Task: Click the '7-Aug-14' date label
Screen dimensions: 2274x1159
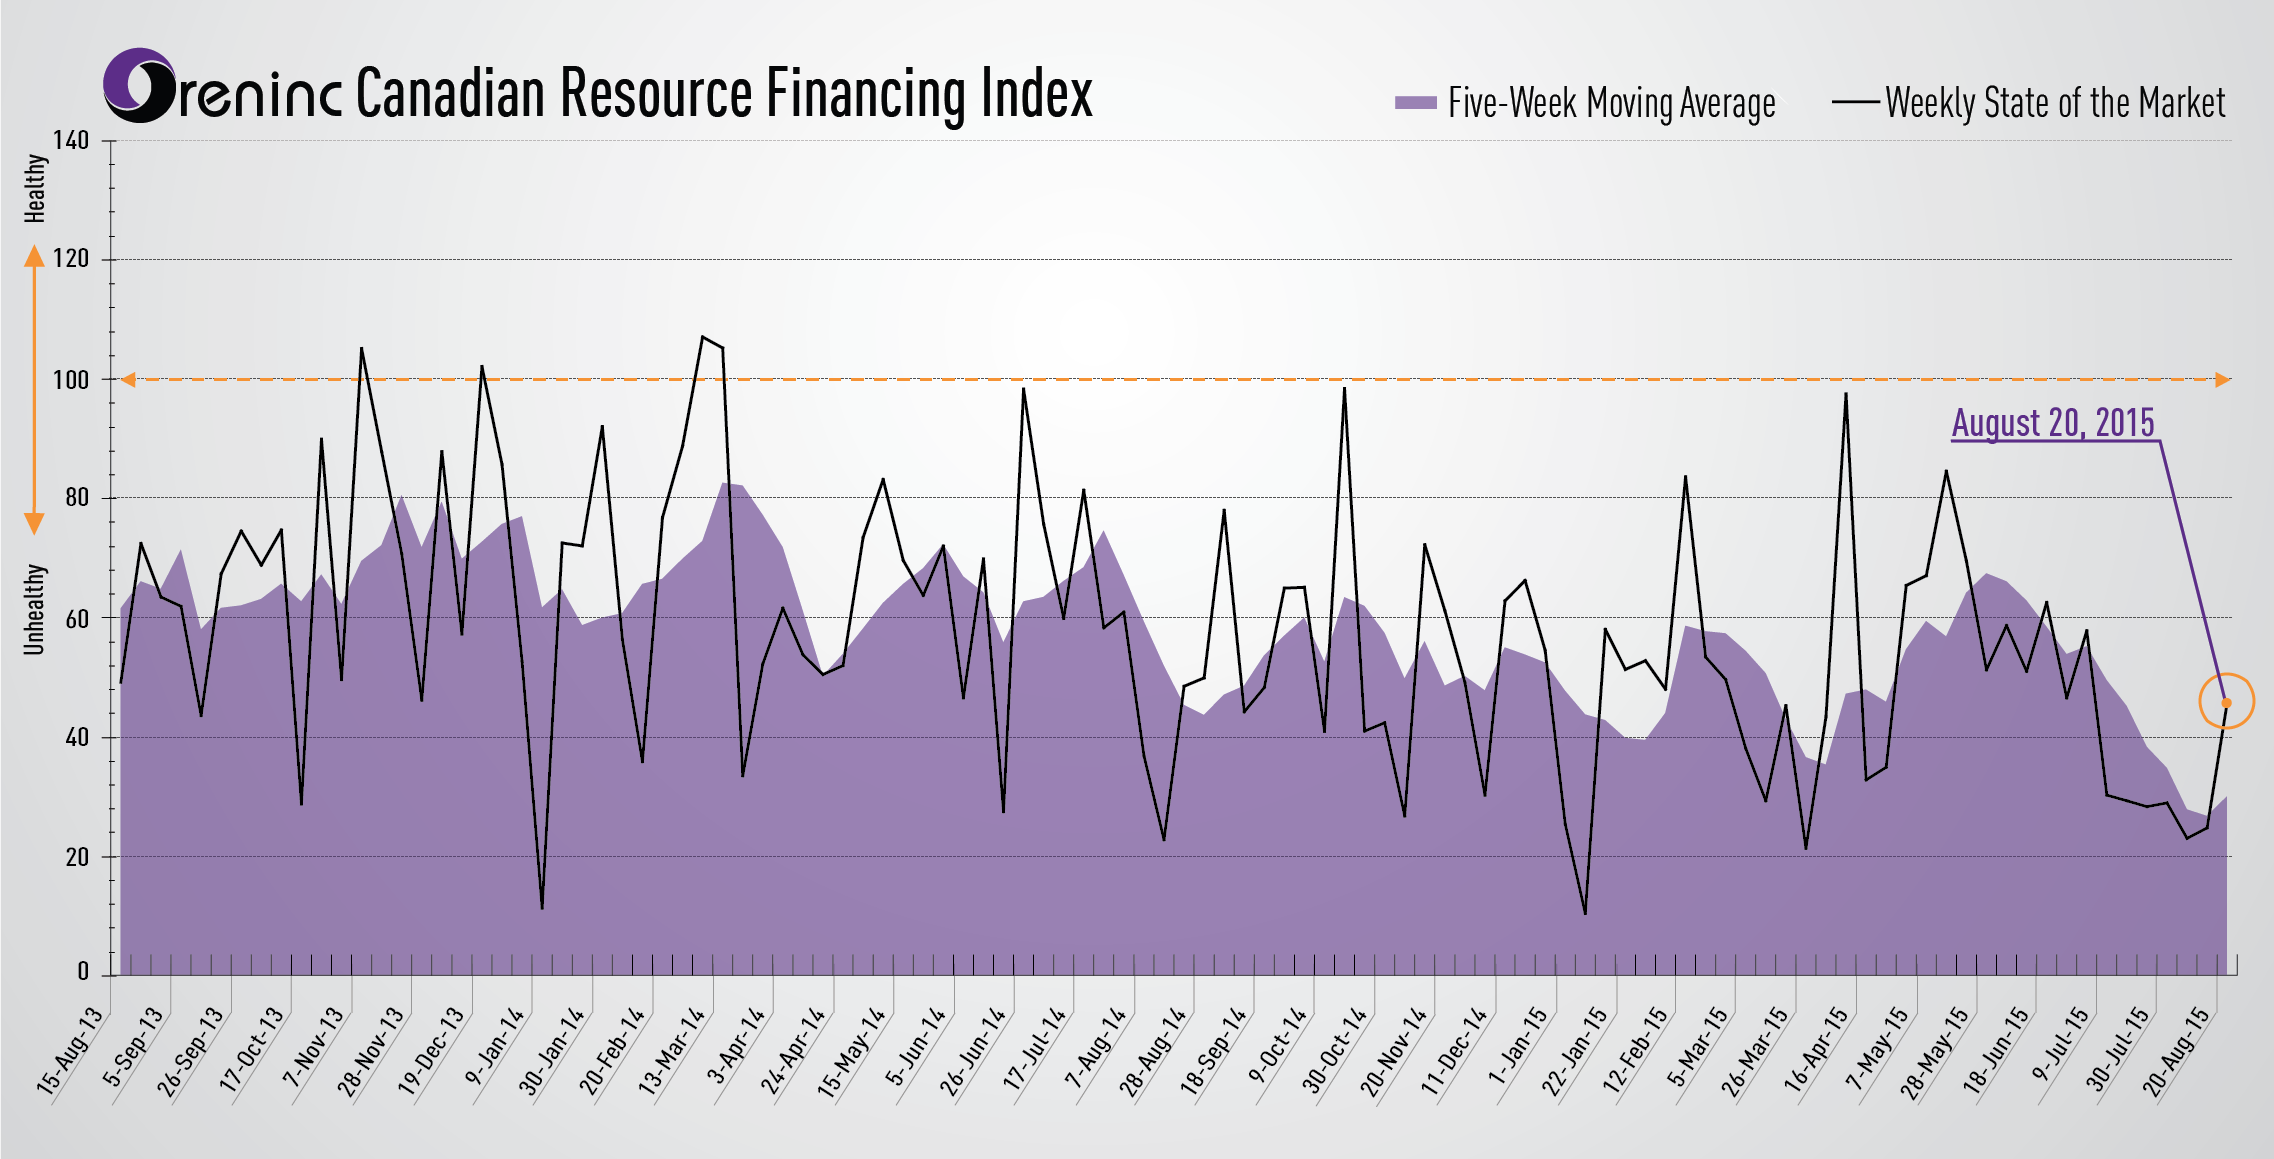Action: (x=1095, y=1047)
